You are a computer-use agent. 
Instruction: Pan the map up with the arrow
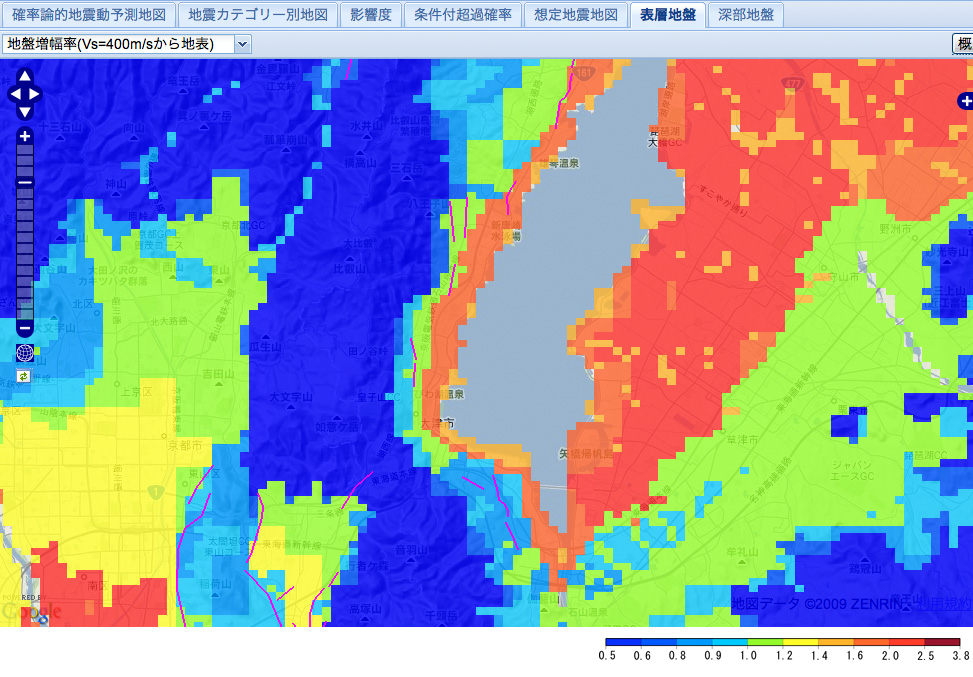click(24, 76)
